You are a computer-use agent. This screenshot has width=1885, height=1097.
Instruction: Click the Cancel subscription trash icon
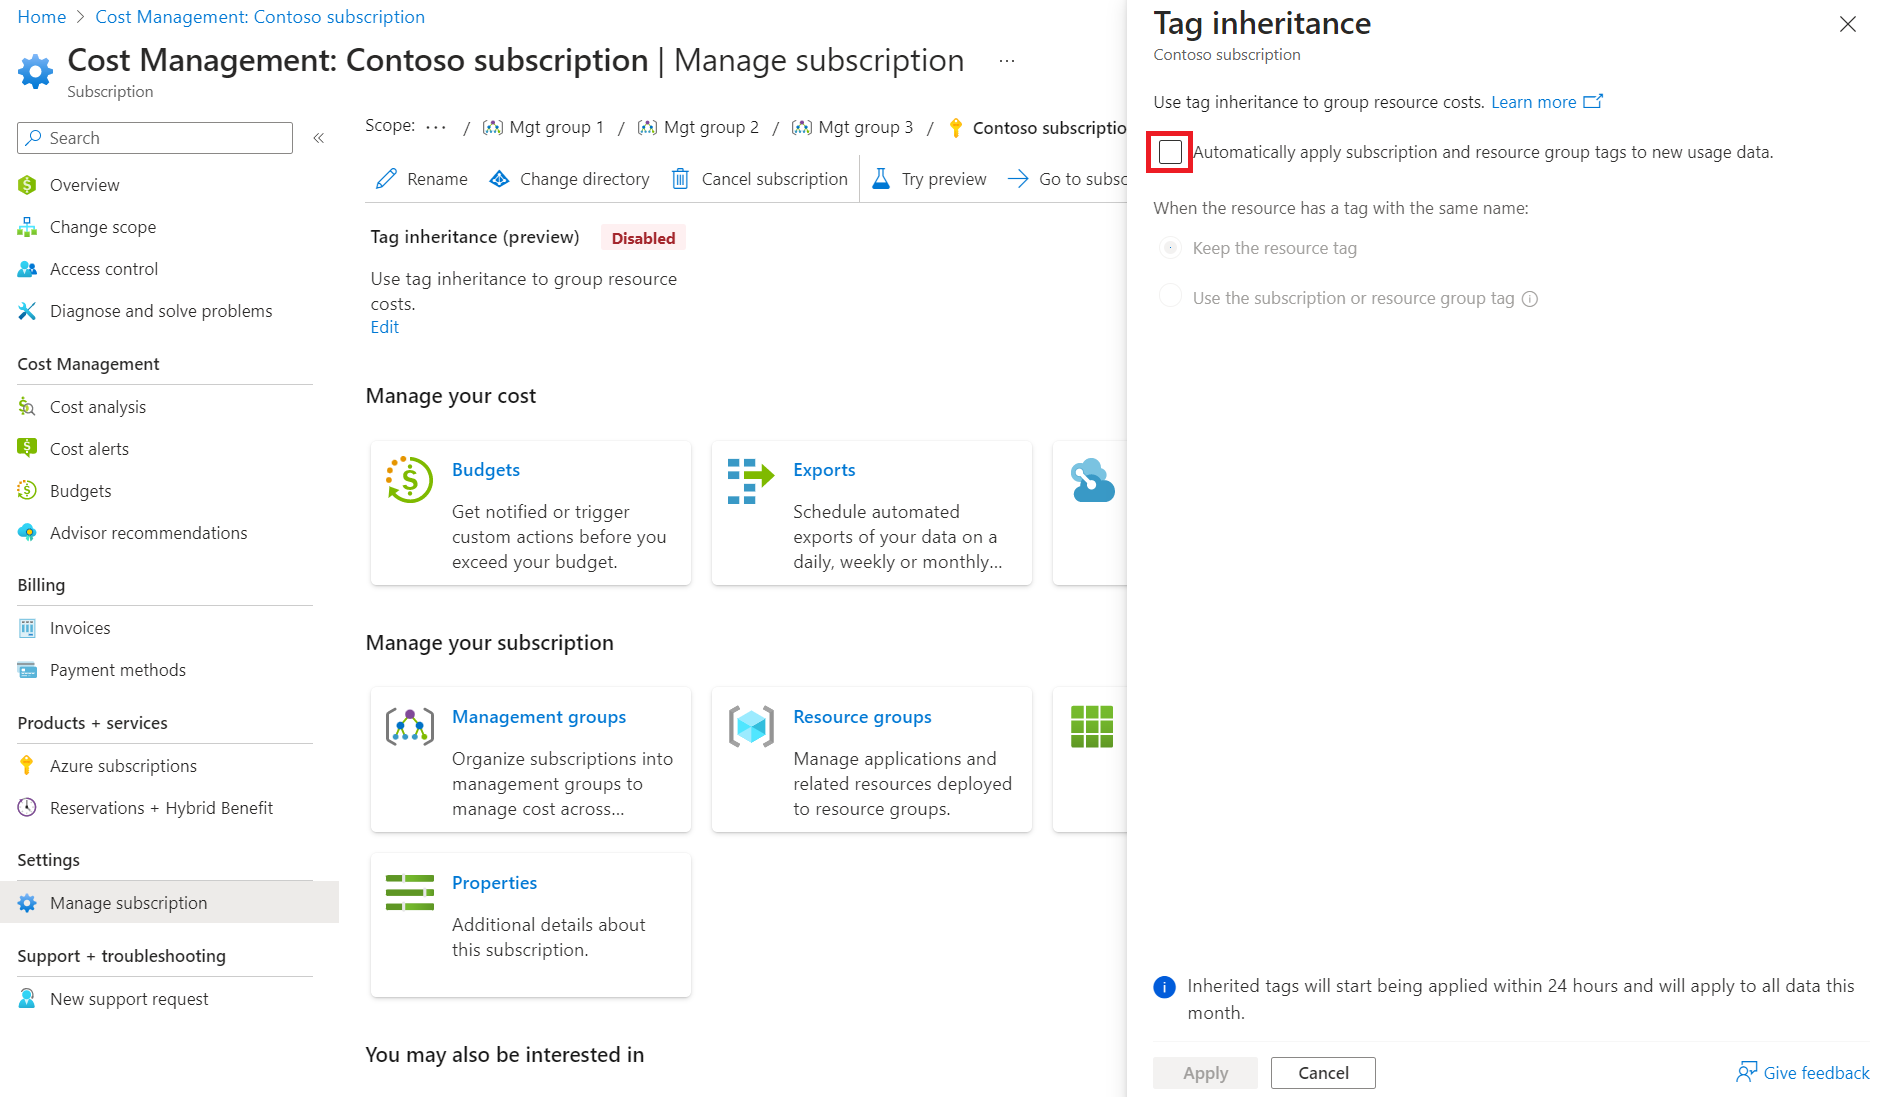680,179
